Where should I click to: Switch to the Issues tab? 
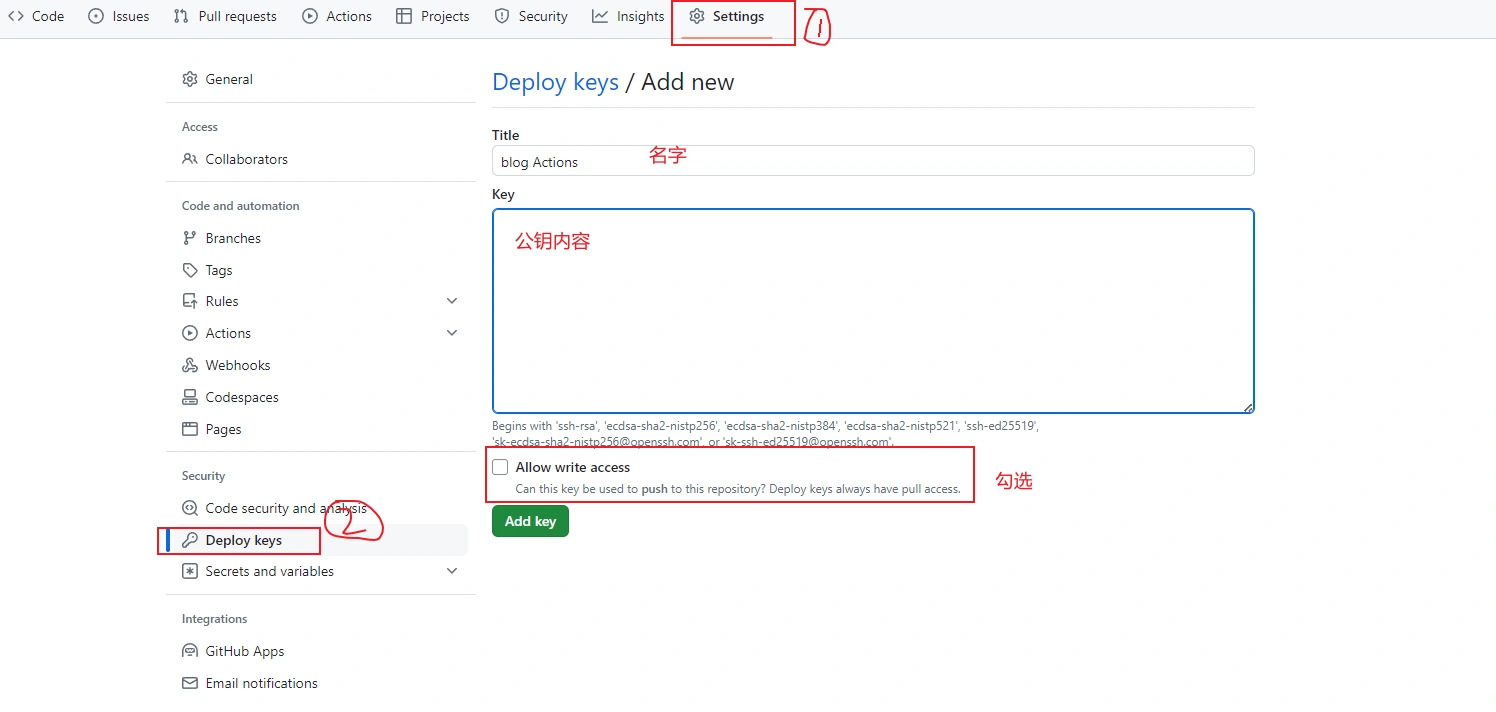click(x=119, y=16)
